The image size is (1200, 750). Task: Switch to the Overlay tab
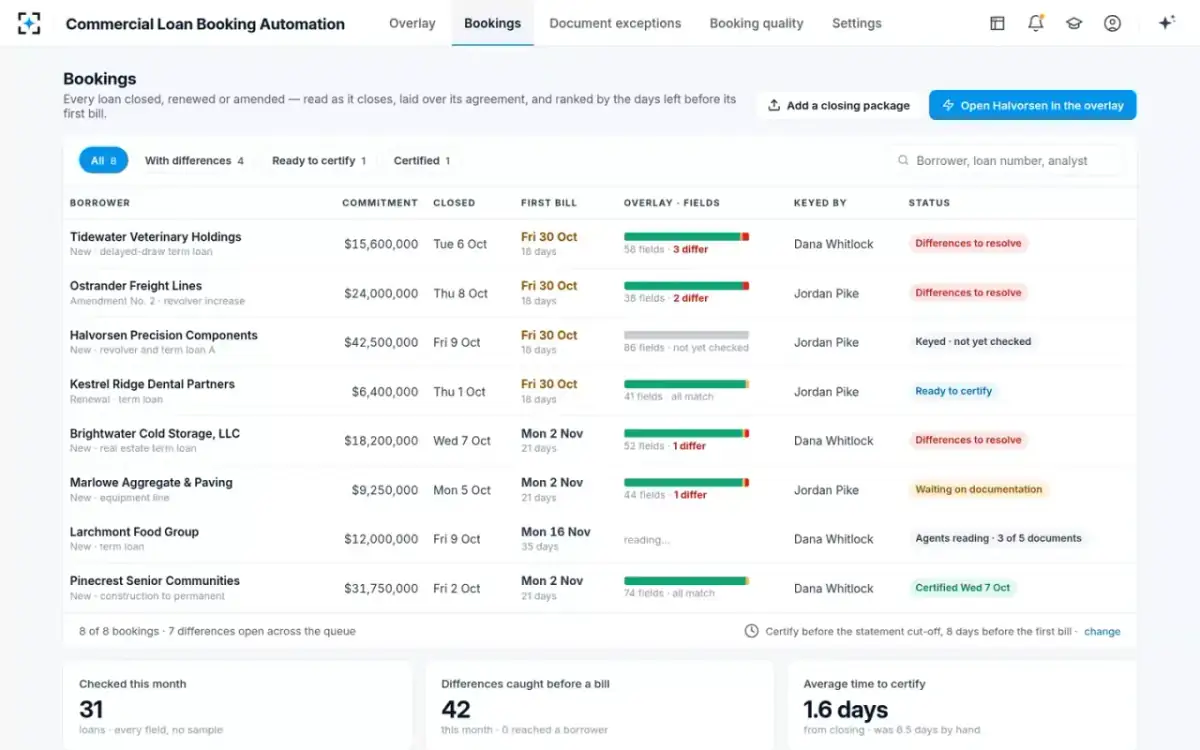click(412, 23)
